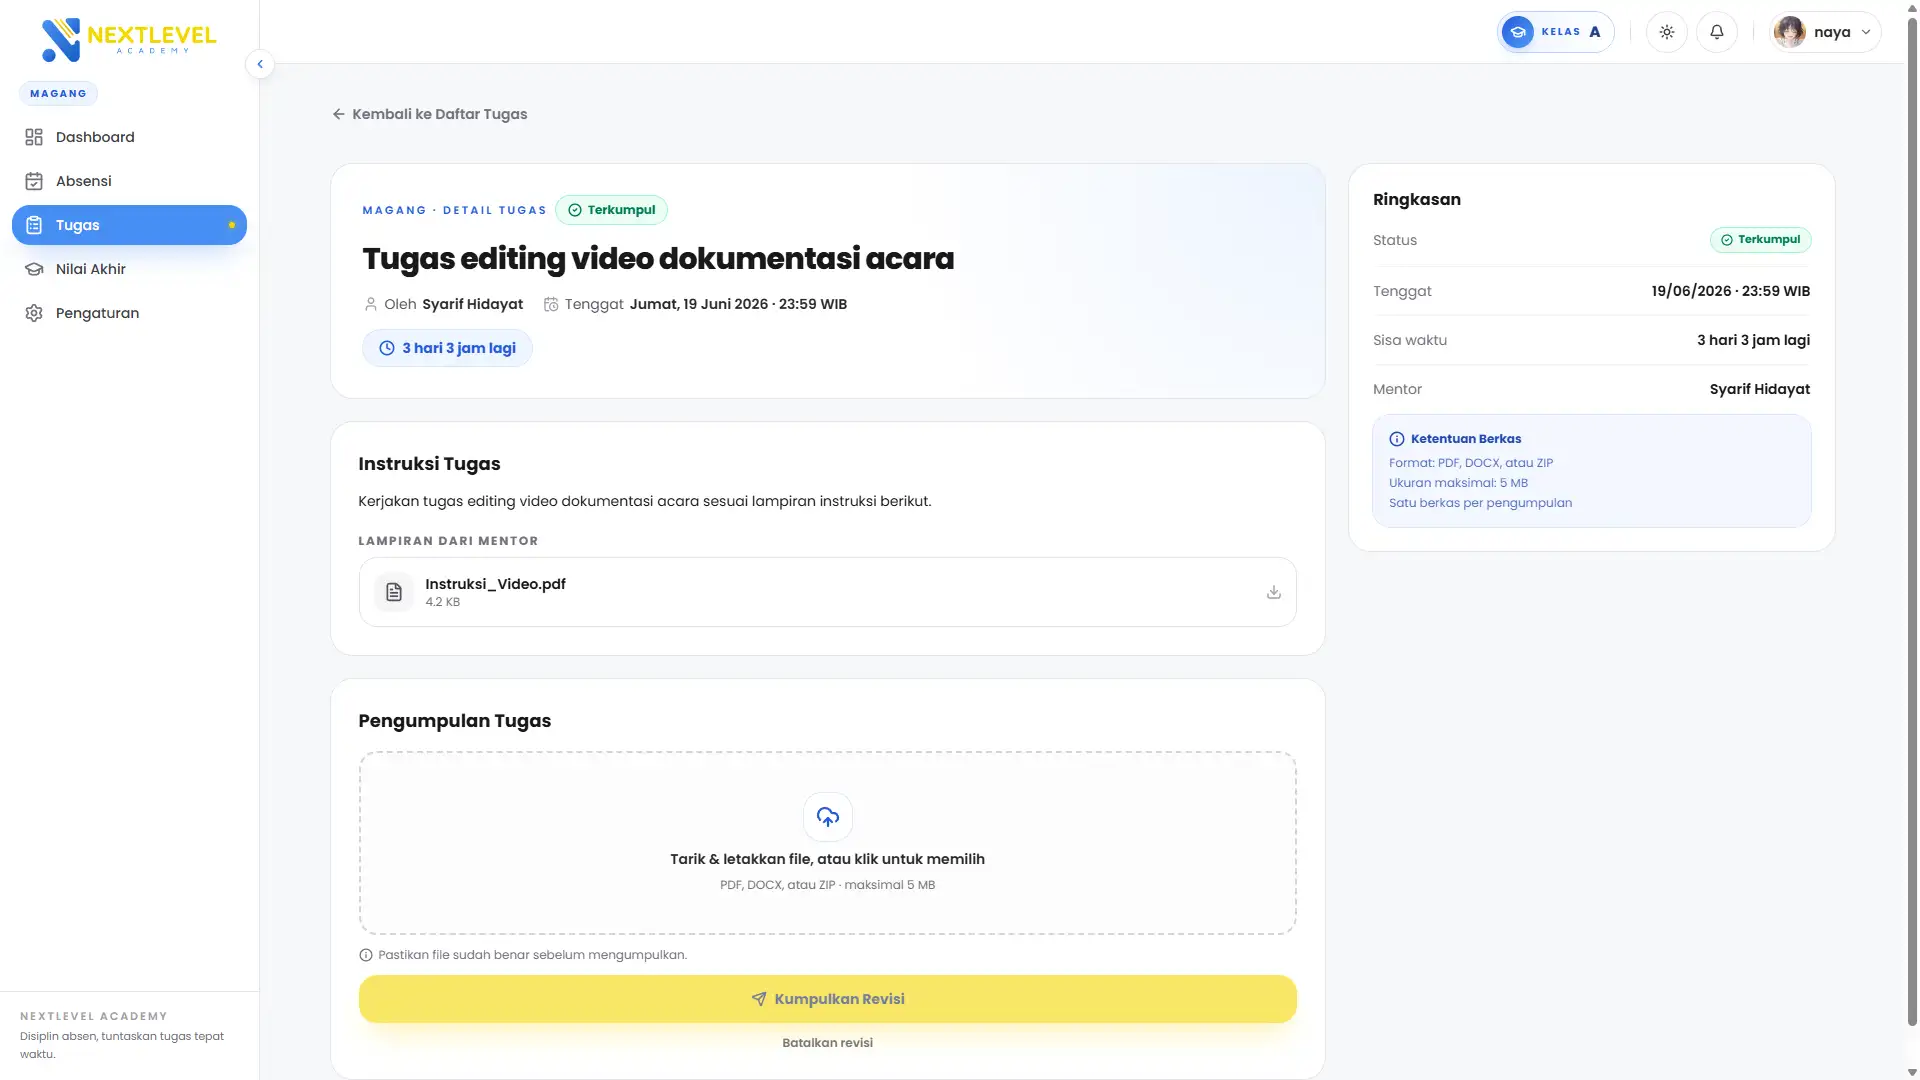The image size is (1920, 1080).
Task: Click the NextLevel Academy logo
Action: tap(129, 39)
